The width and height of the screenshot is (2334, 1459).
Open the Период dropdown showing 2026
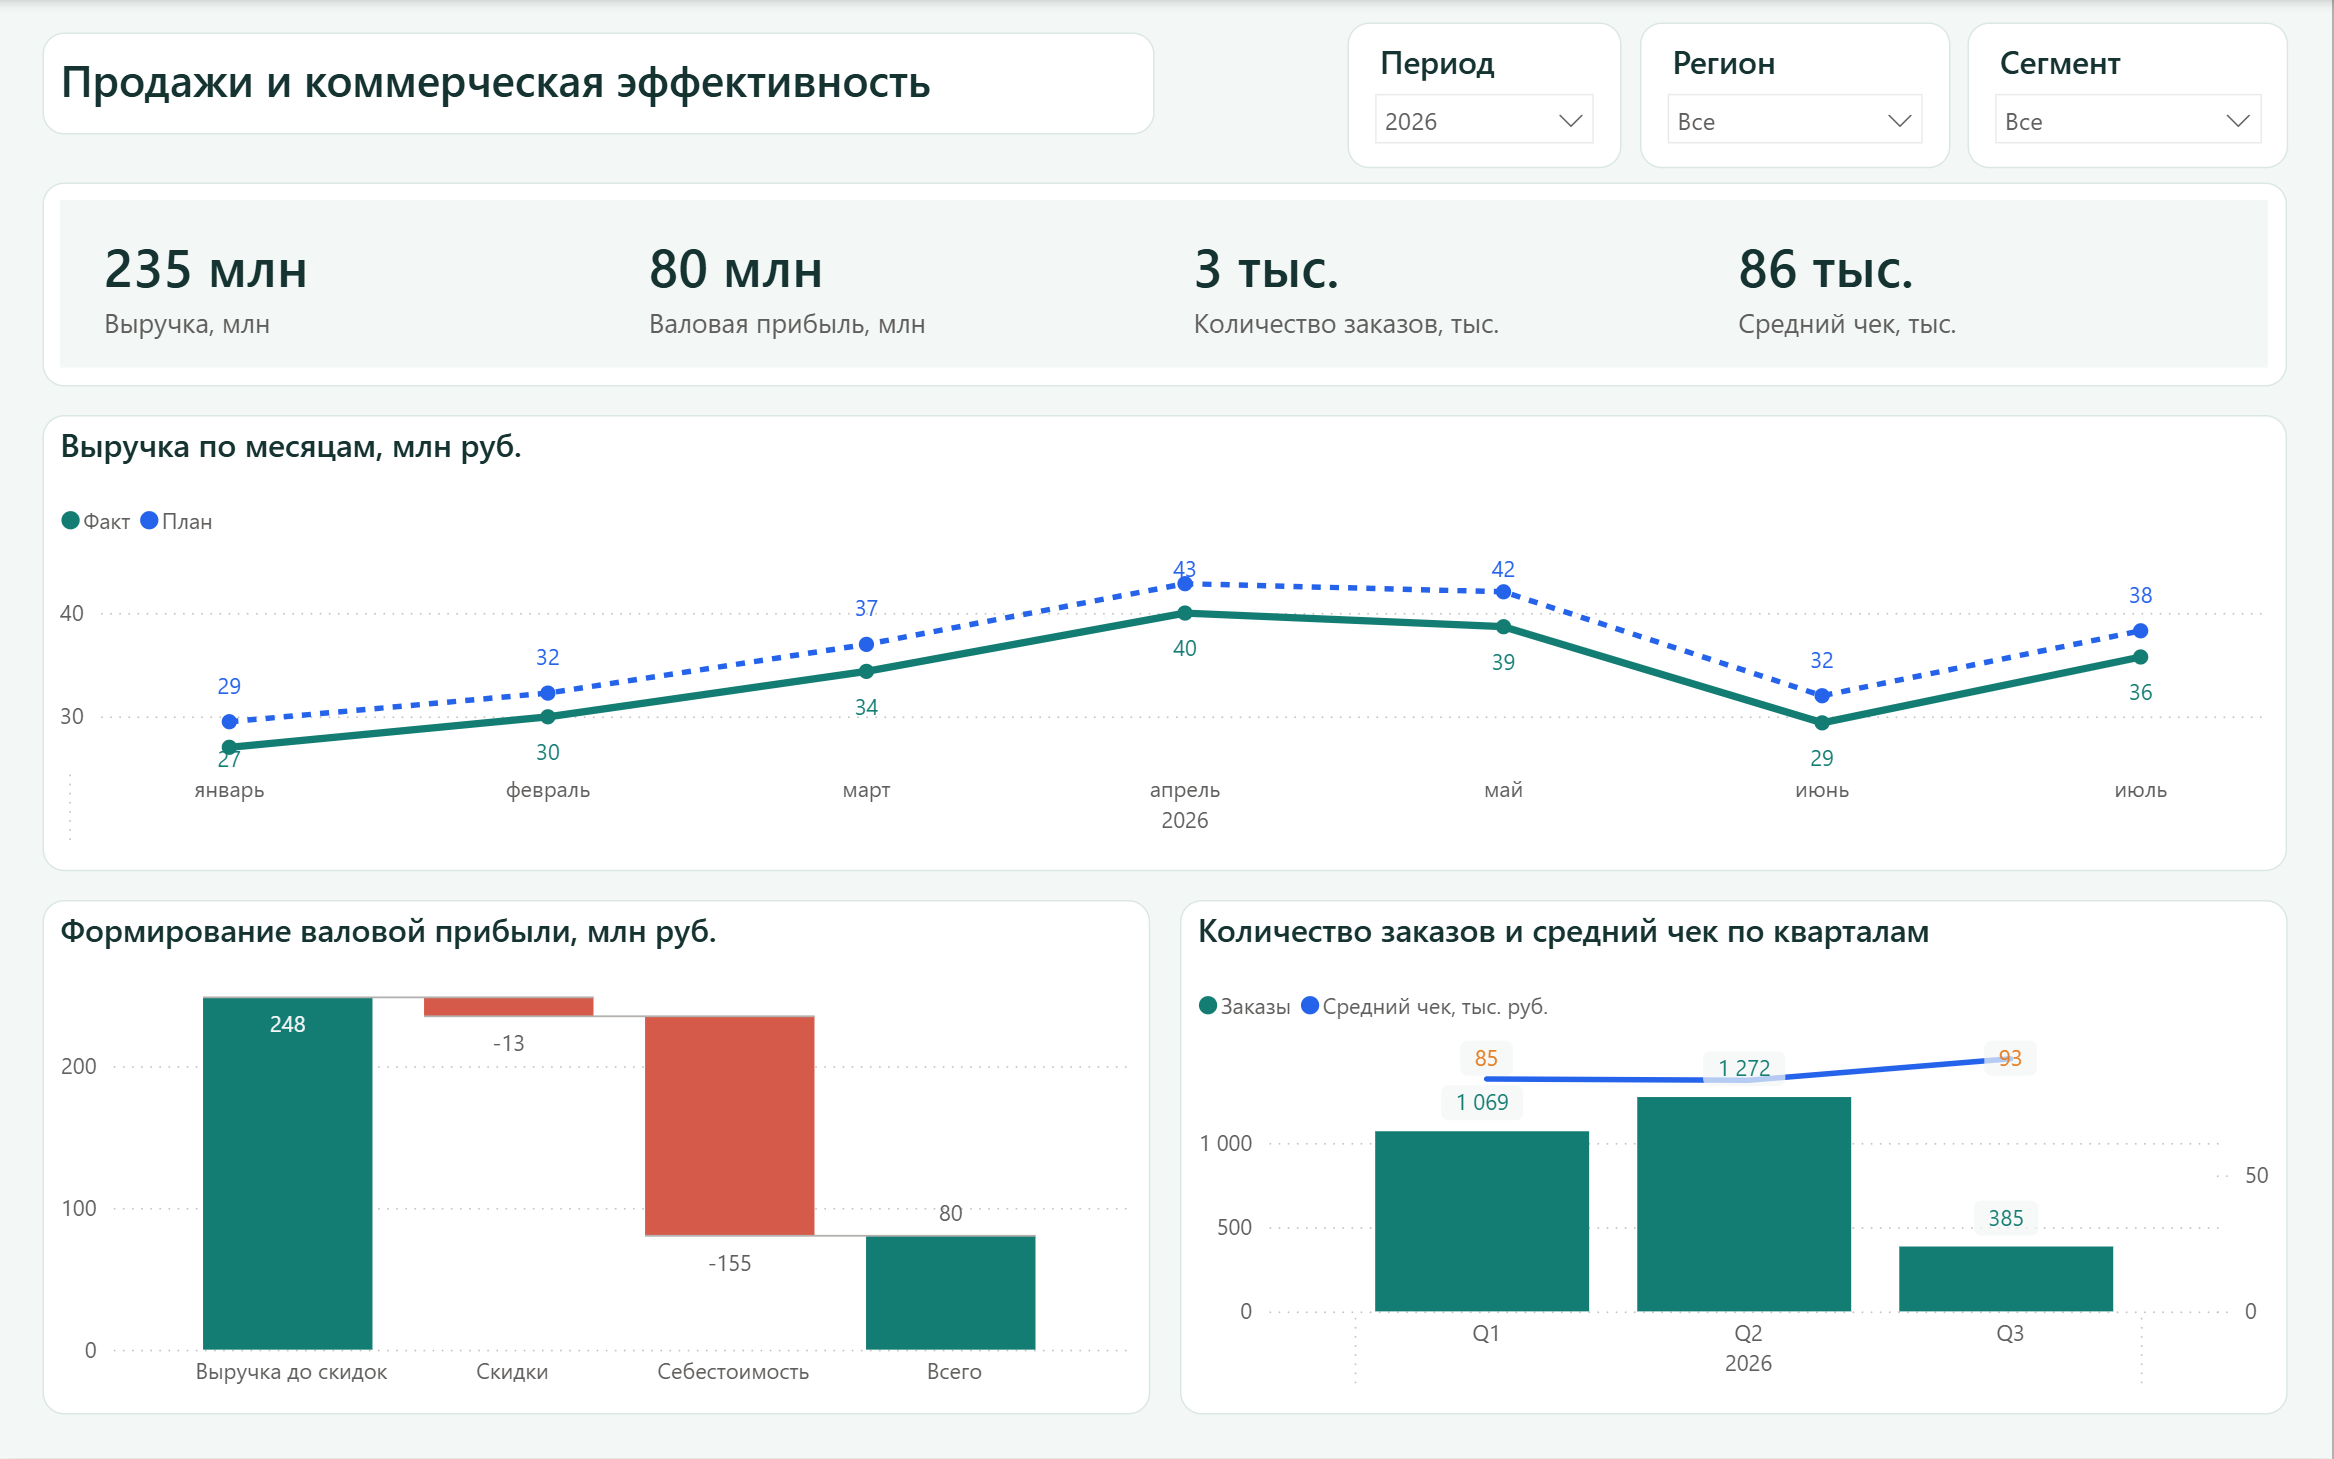(1484, 121)
